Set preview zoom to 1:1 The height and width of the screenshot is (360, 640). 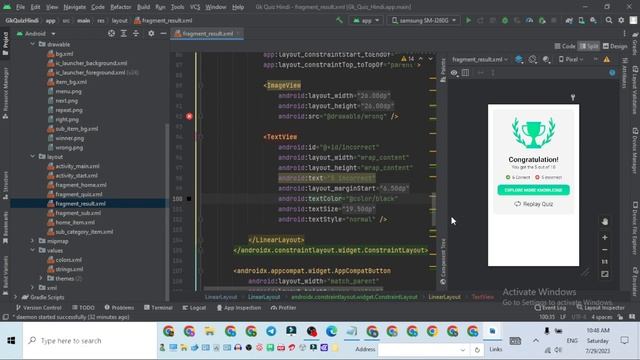pyautogui.click(x=605, y=262)
